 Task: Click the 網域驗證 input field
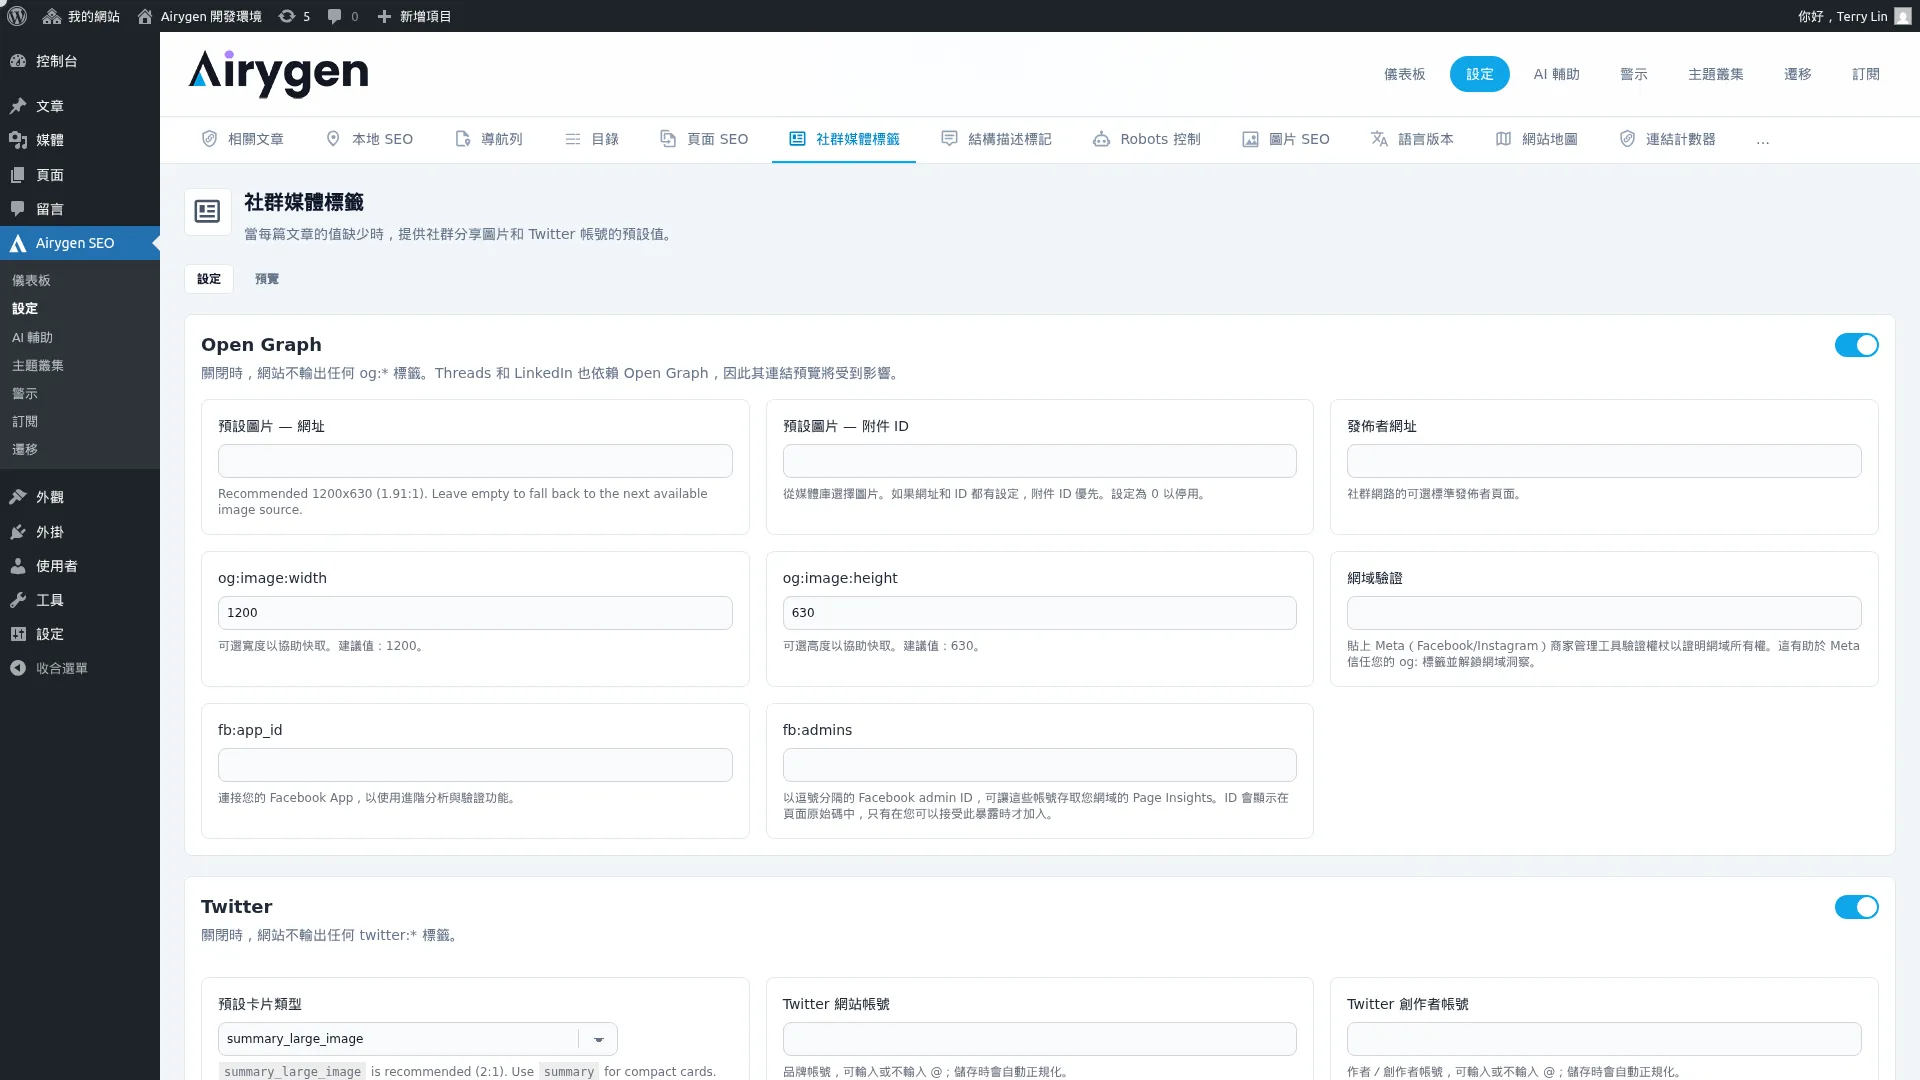point(1604,613)
